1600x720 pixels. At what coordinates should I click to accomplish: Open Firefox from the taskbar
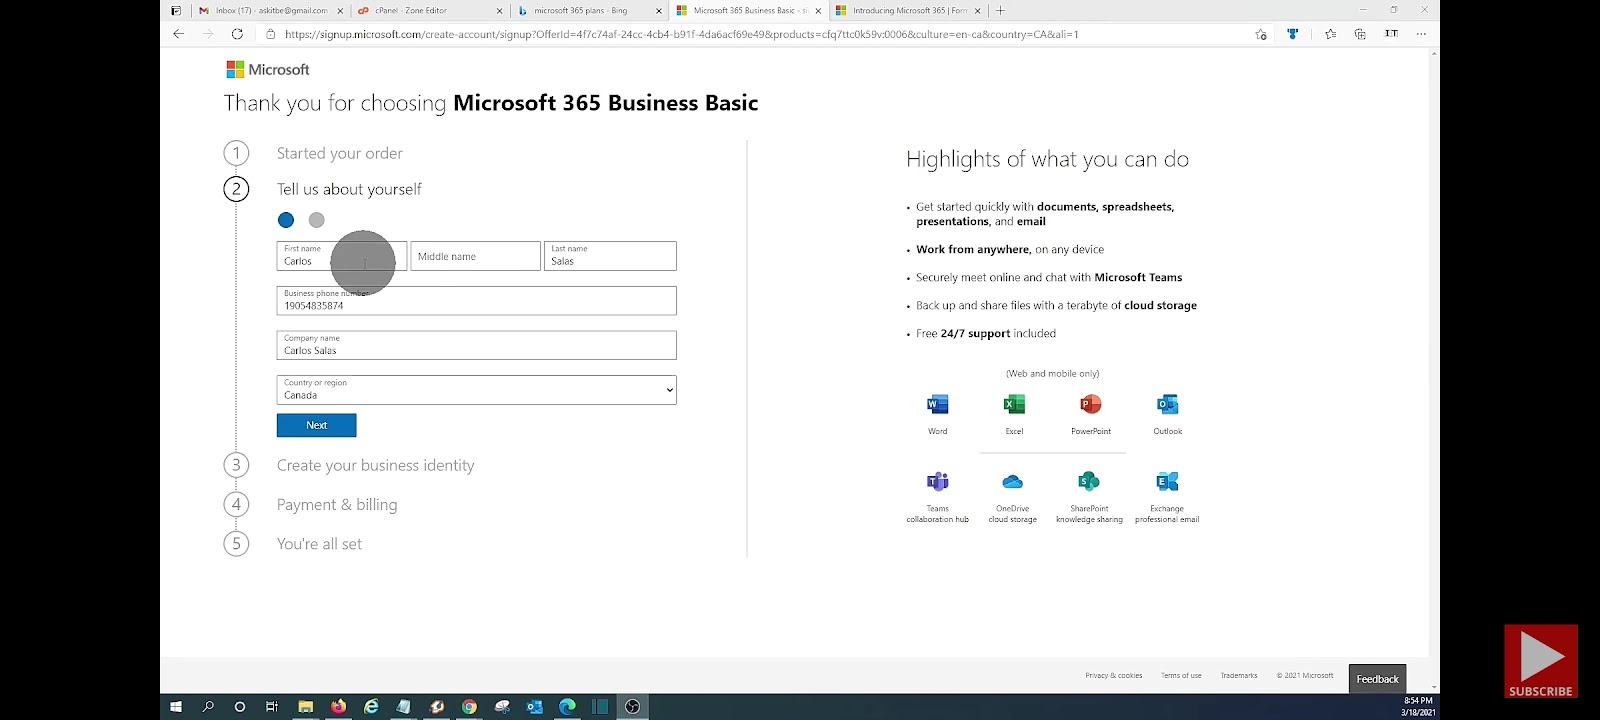(338, 707)
